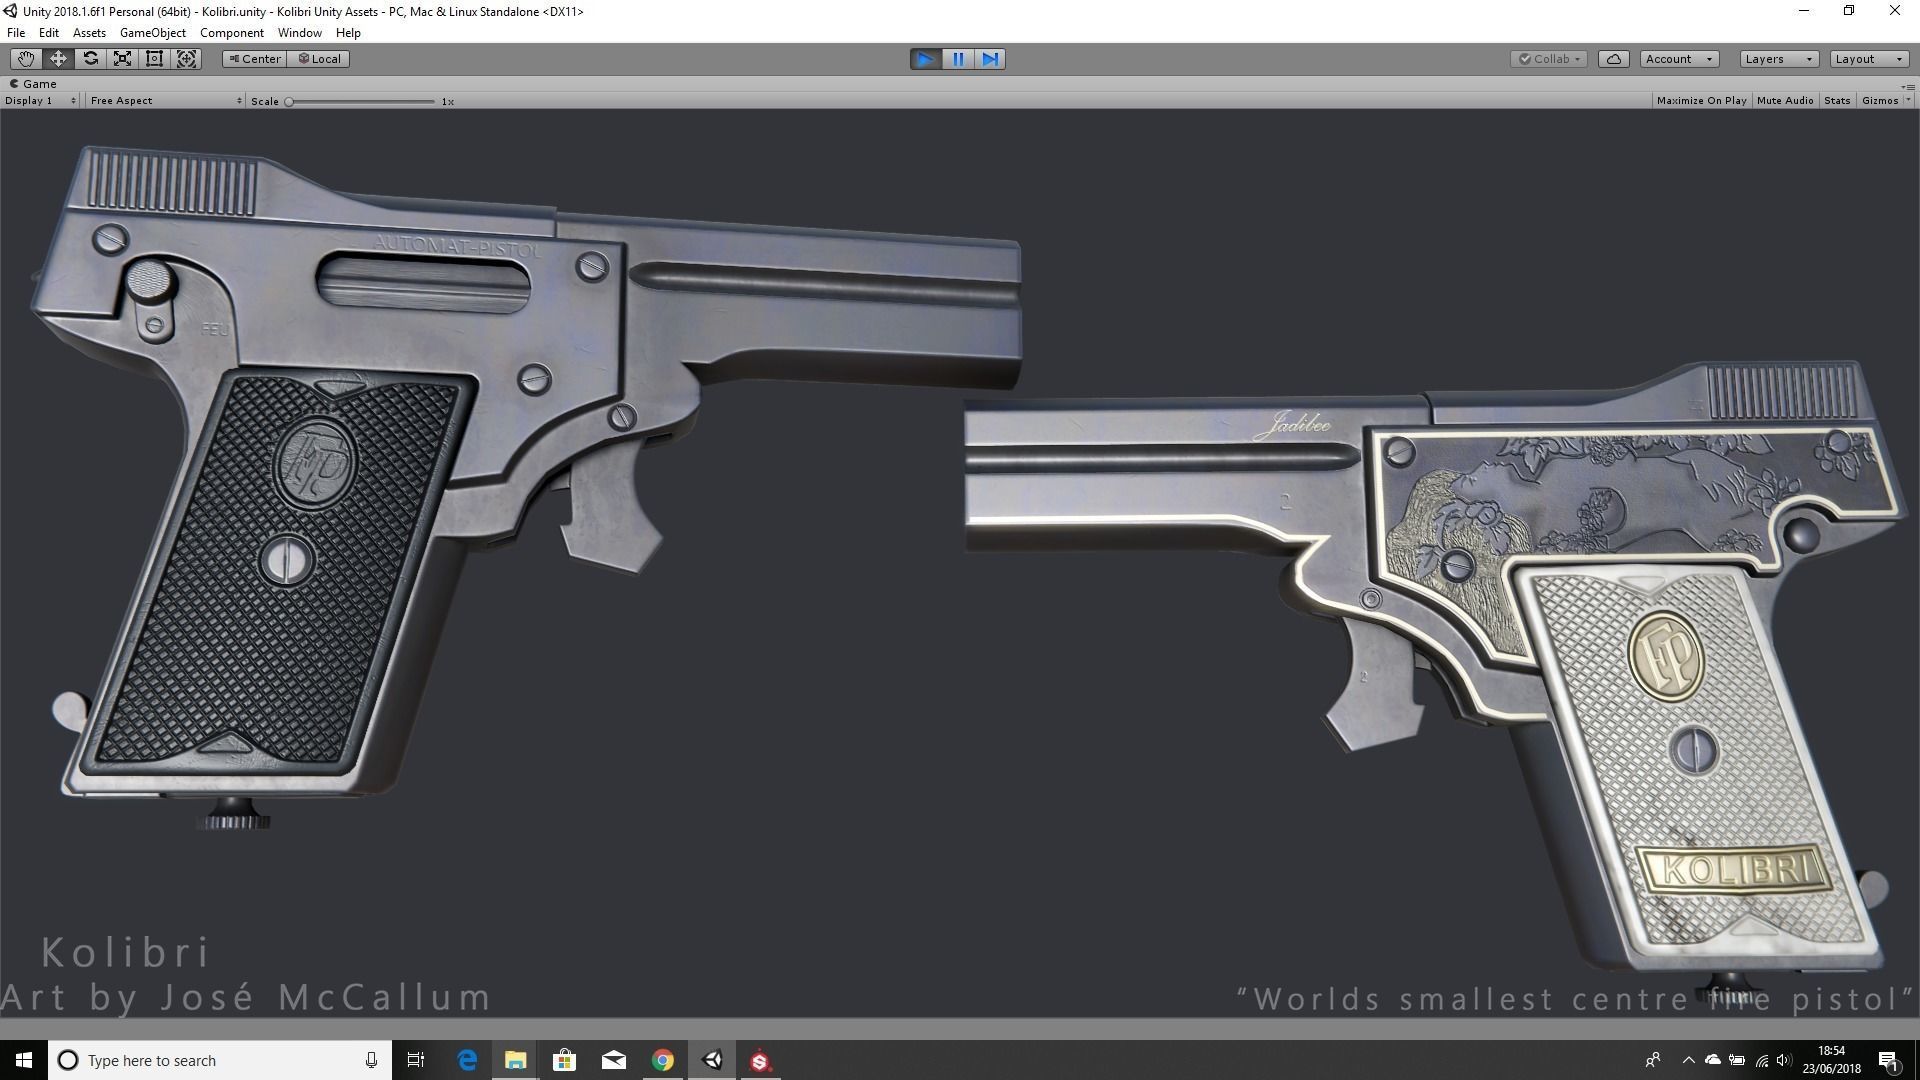
Task: Open the Layers dropdown
Action: [1779, 59]
